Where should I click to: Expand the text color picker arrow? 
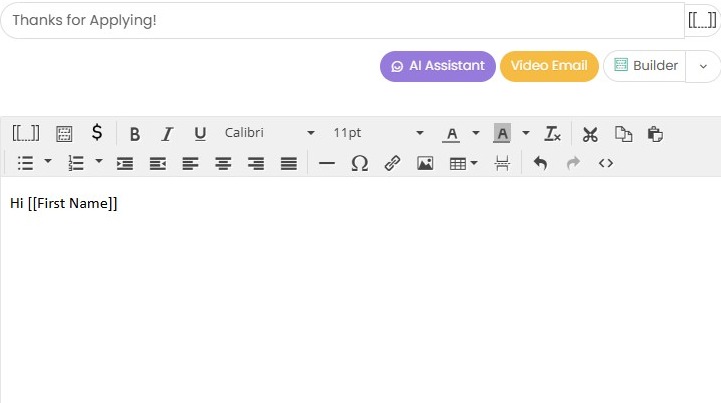point(476,134)
